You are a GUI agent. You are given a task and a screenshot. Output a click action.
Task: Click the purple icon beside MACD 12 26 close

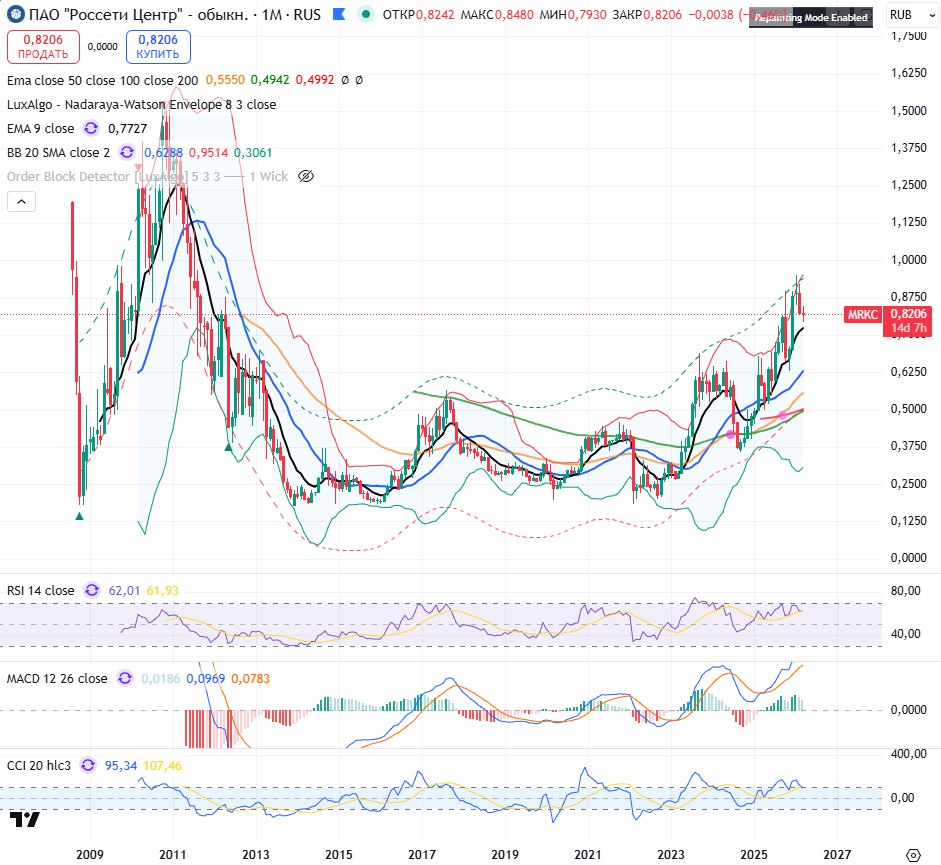coord(124,678)
